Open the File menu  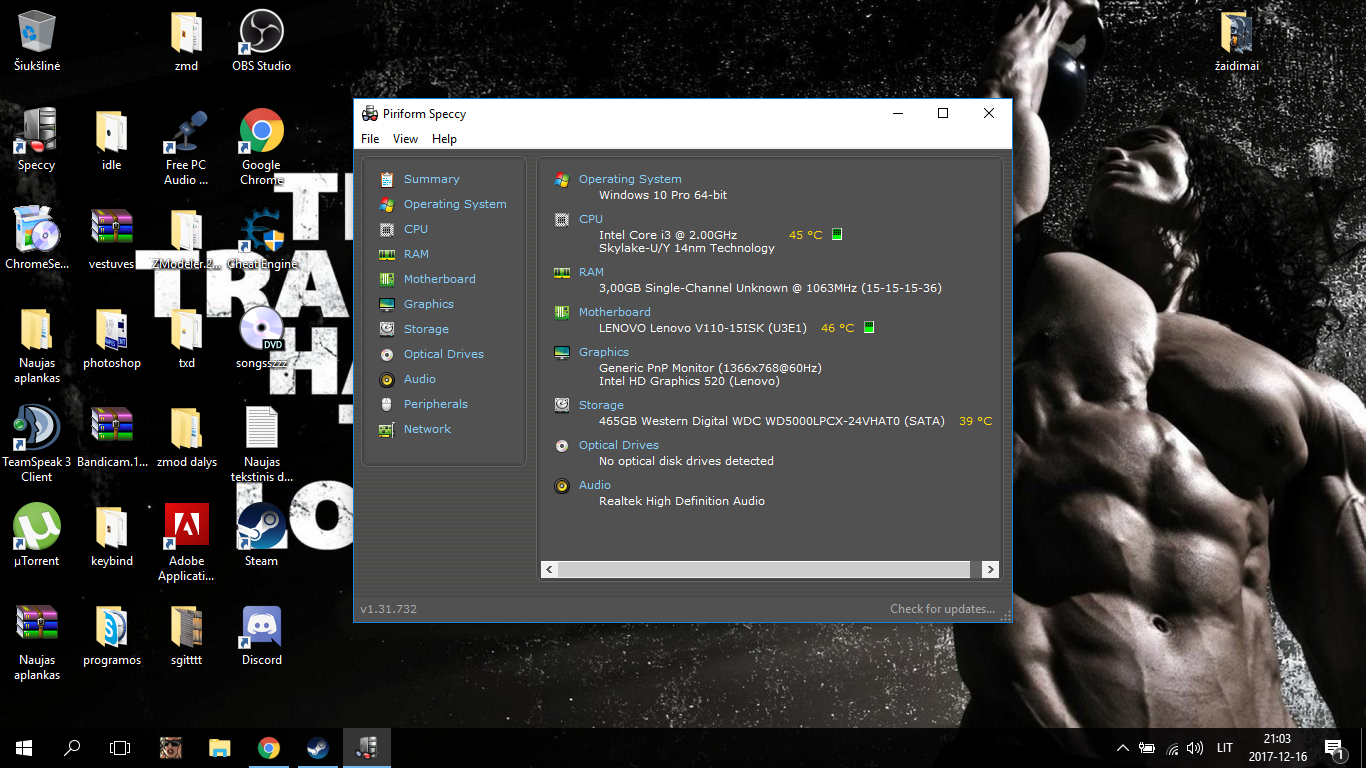(370, 139)
